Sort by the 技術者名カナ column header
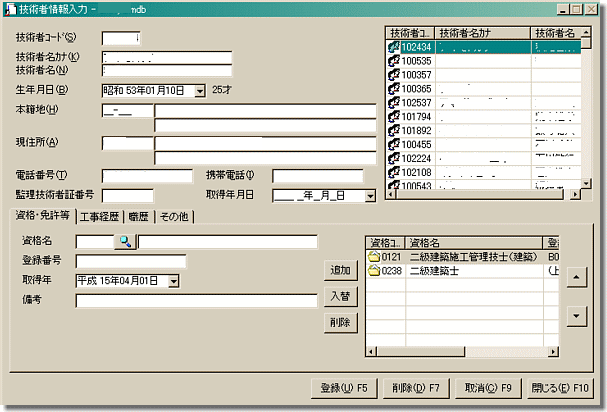Screen dimensions: 607x412 [483, 32]
